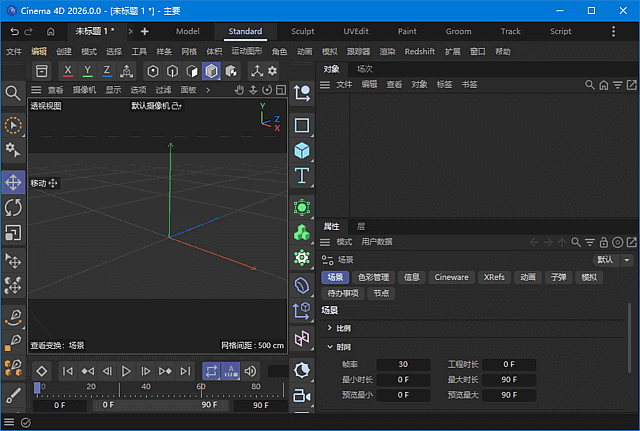640x431 pixels.
Task: Select the Move tool in left toolbar
Action: click(x=14, y=182)
